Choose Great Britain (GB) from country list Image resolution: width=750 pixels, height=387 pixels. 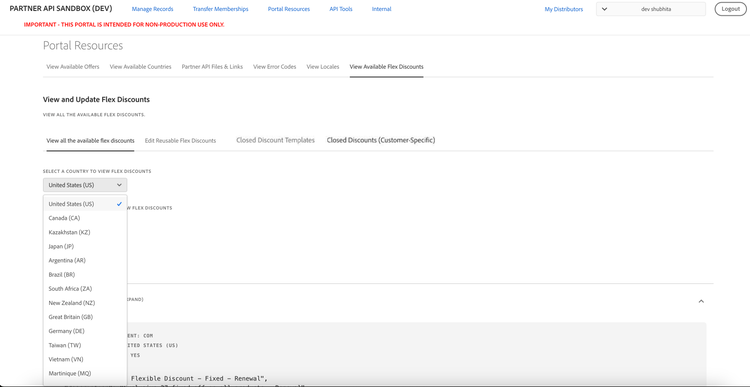click(85, 317)
